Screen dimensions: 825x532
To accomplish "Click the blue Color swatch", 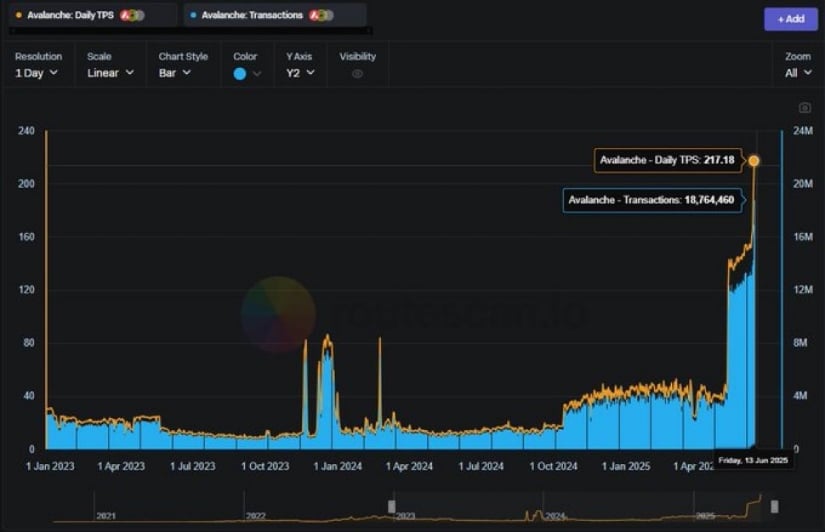I will [x=240, y=74].
